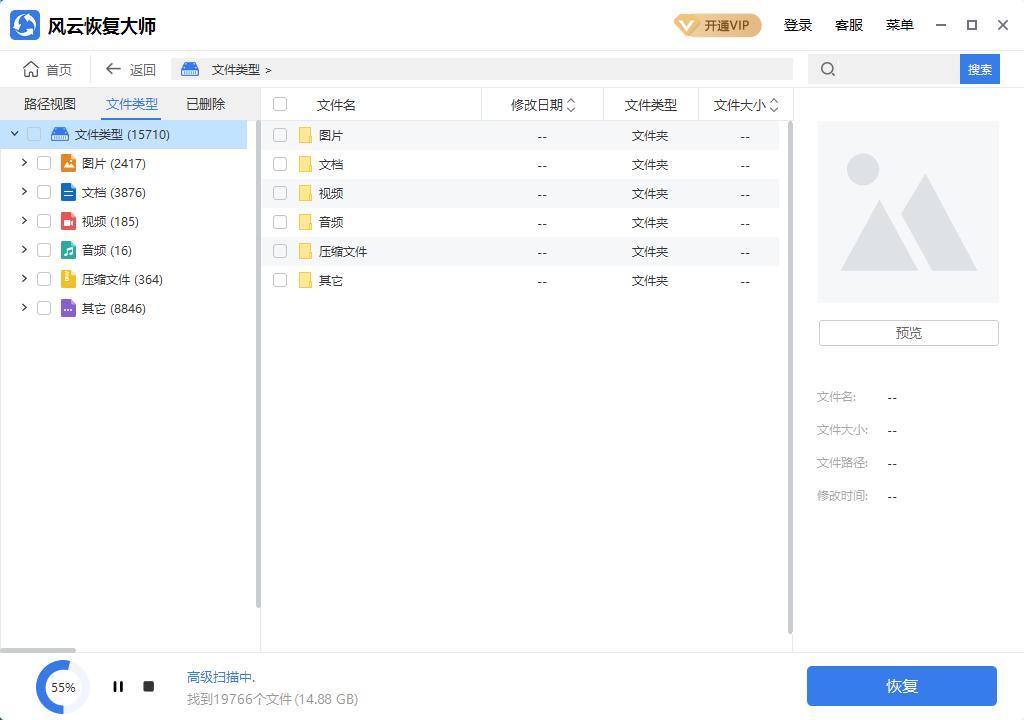This screenshot has width=1024, height=720.
Task: Check the select-all checkbox in the list header
Action: 280,104
